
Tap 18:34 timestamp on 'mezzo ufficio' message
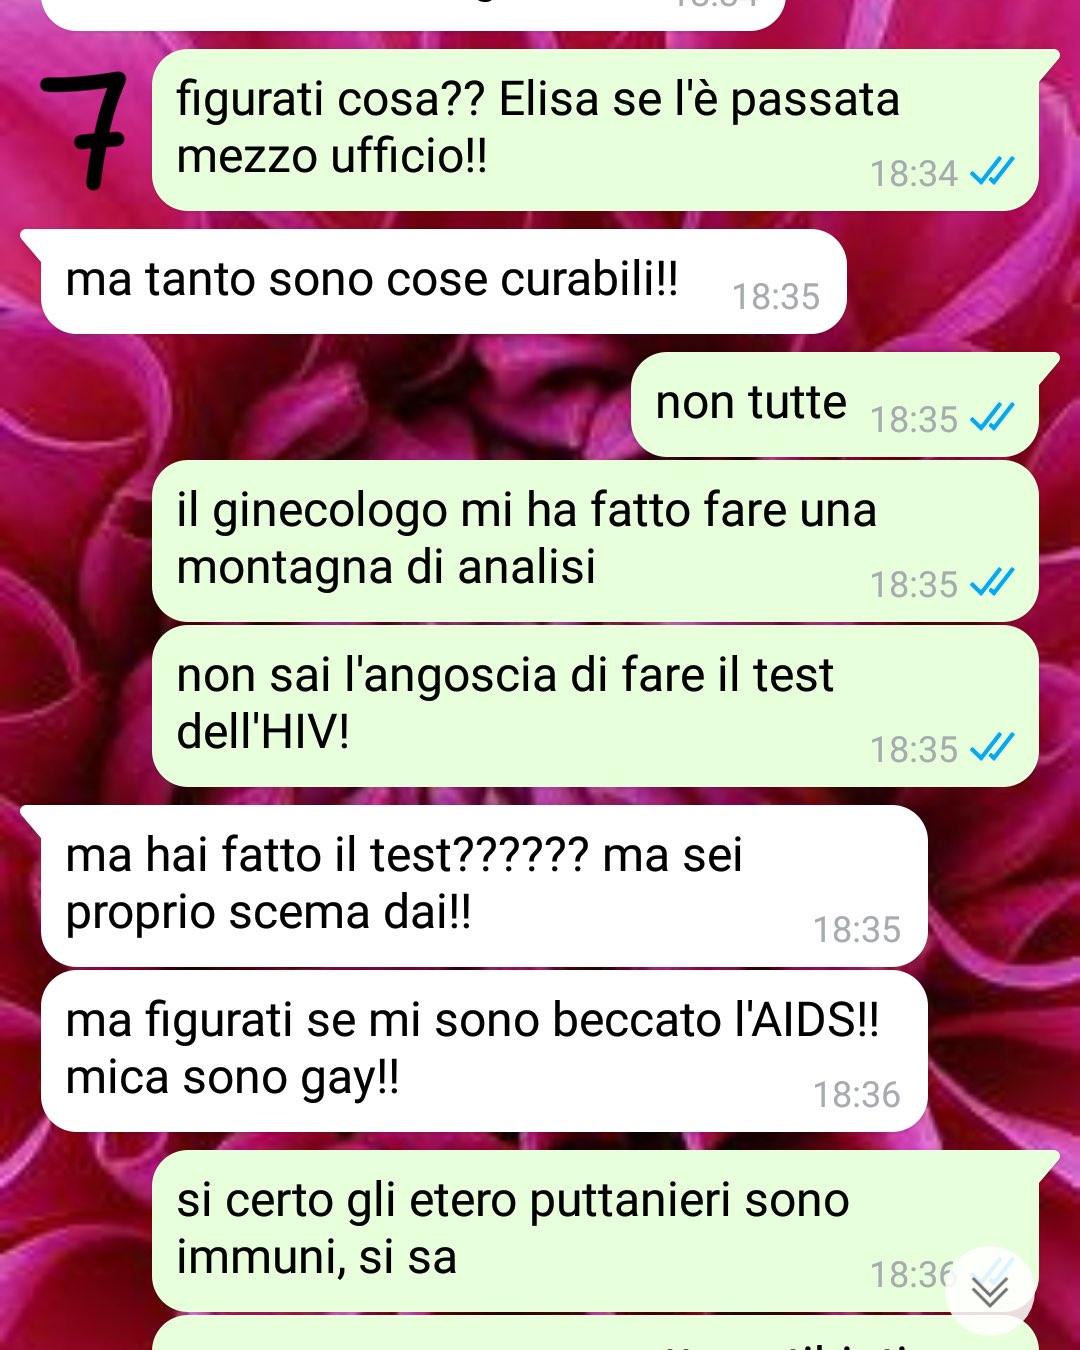coord(914,174)
